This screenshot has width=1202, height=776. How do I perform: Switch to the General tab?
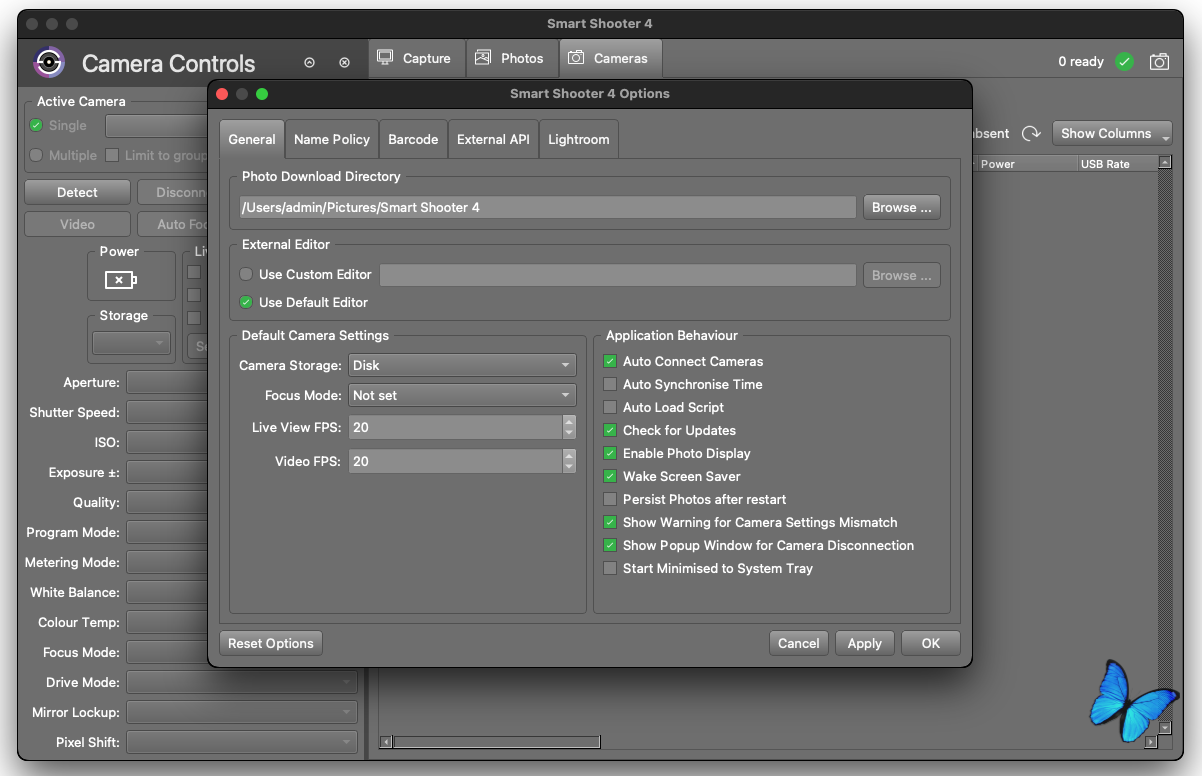252,139
